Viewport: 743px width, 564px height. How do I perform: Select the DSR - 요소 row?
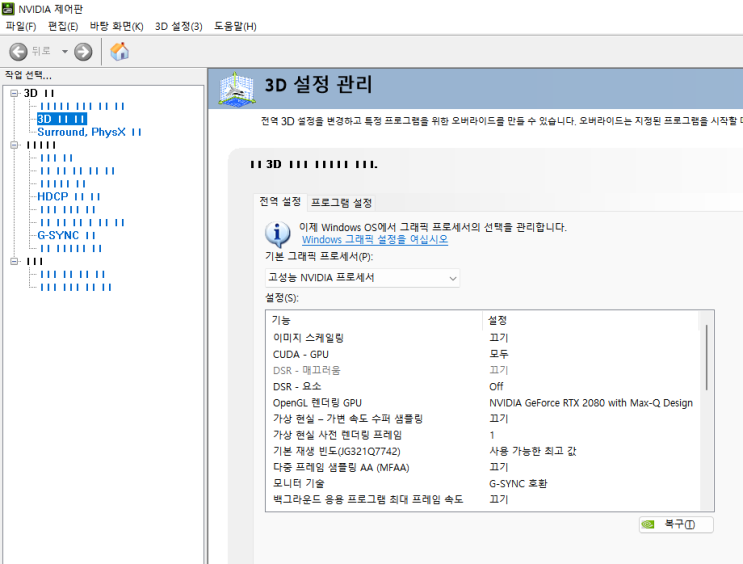pyautogui.click(x=482, y=386)
